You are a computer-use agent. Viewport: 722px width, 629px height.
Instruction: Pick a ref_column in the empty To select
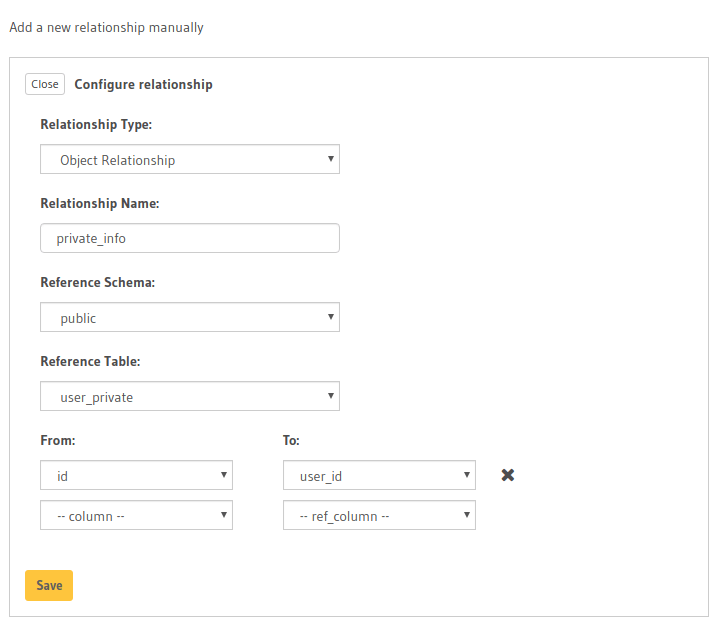click(378, 516)
